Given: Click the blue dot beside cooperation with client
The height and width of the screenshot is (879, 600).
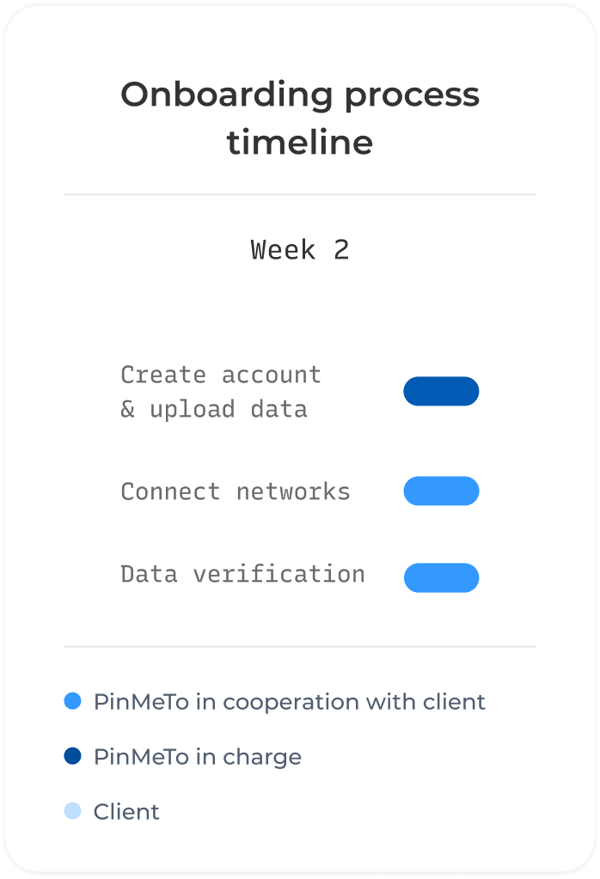Looking at the screenshot, I should (73, 701).
